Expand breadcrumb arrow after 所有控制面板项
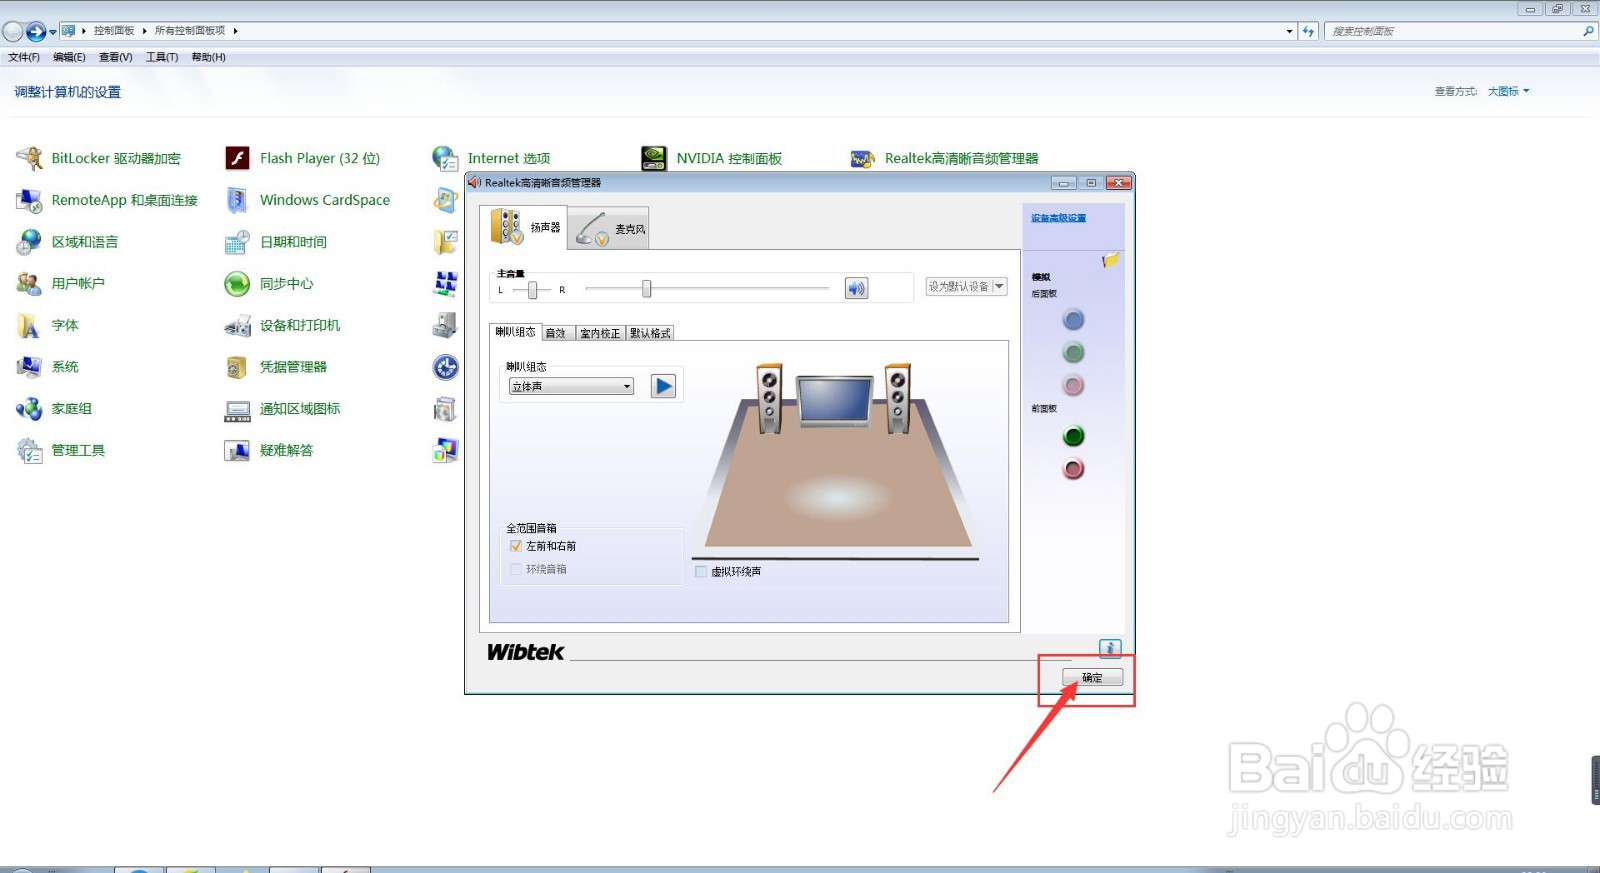The width and height of the screenshot is (1600, 873). 235,31
